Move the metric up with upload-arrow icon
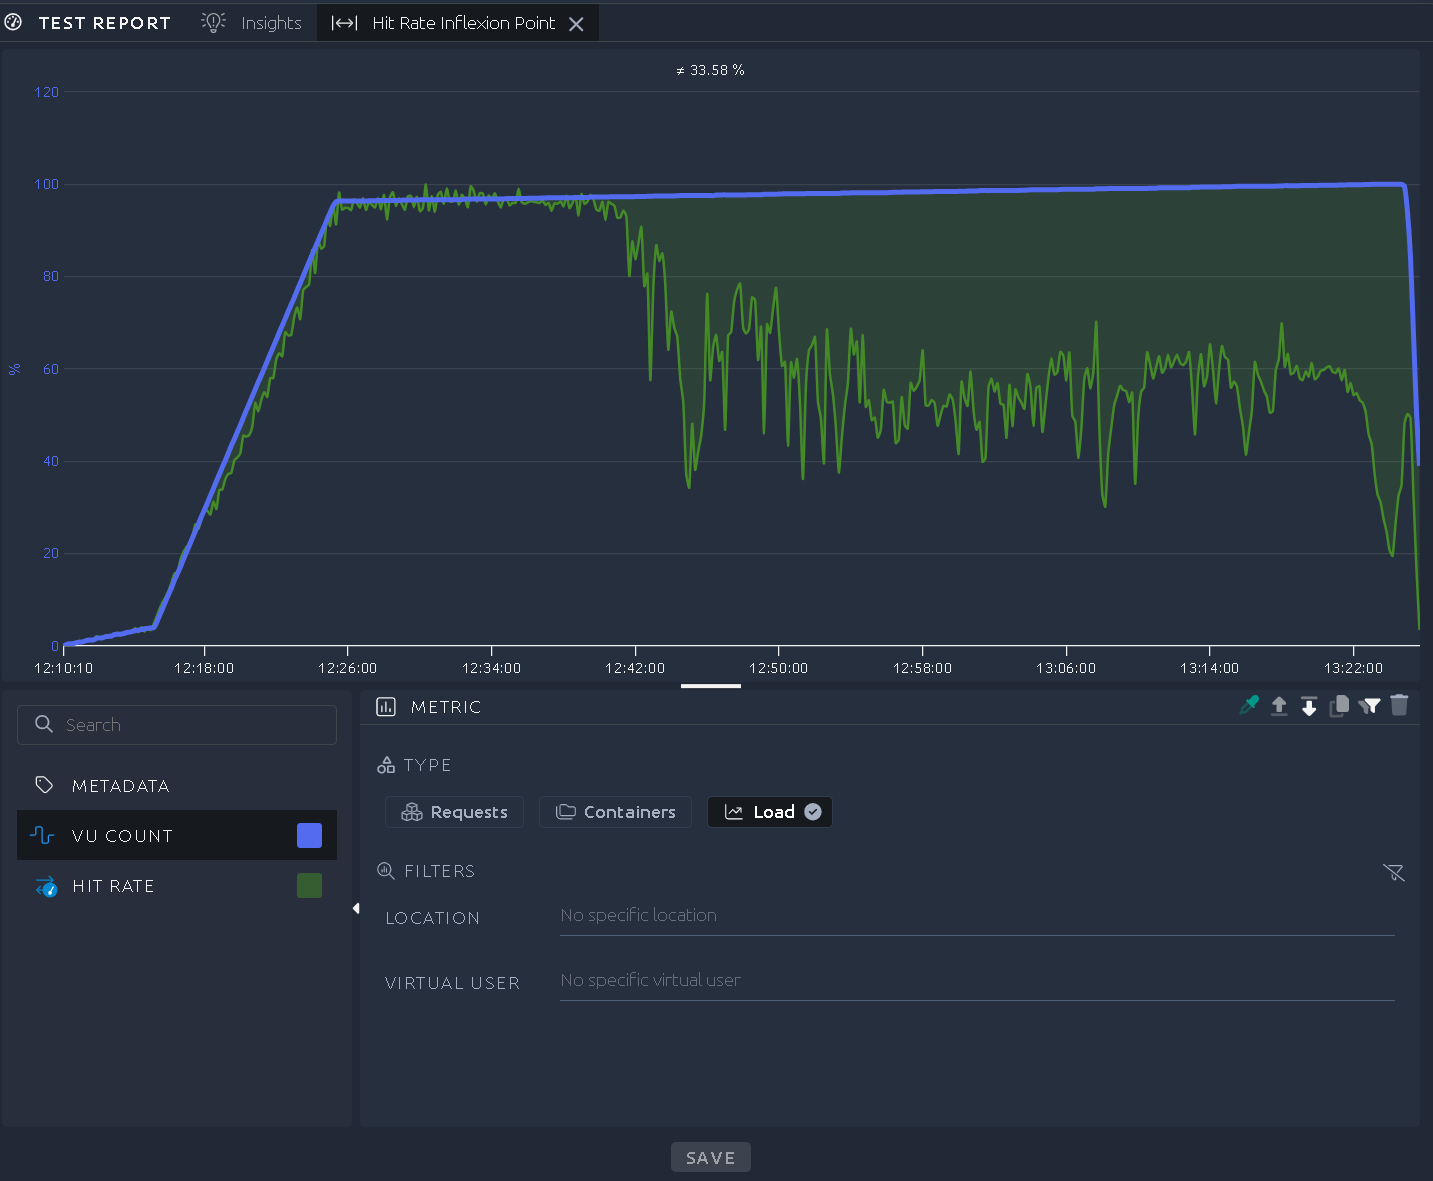This screenshot has width=1433, height=1181. 1279,706
